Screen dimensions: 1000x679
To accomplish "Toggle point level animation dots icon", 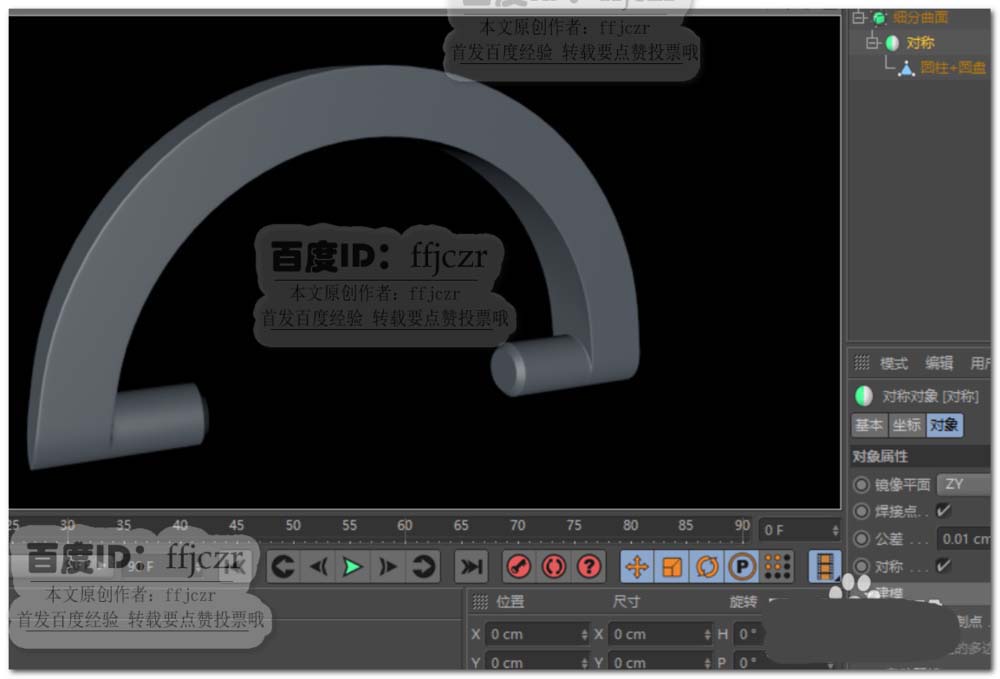I will (x=777, y=566).
